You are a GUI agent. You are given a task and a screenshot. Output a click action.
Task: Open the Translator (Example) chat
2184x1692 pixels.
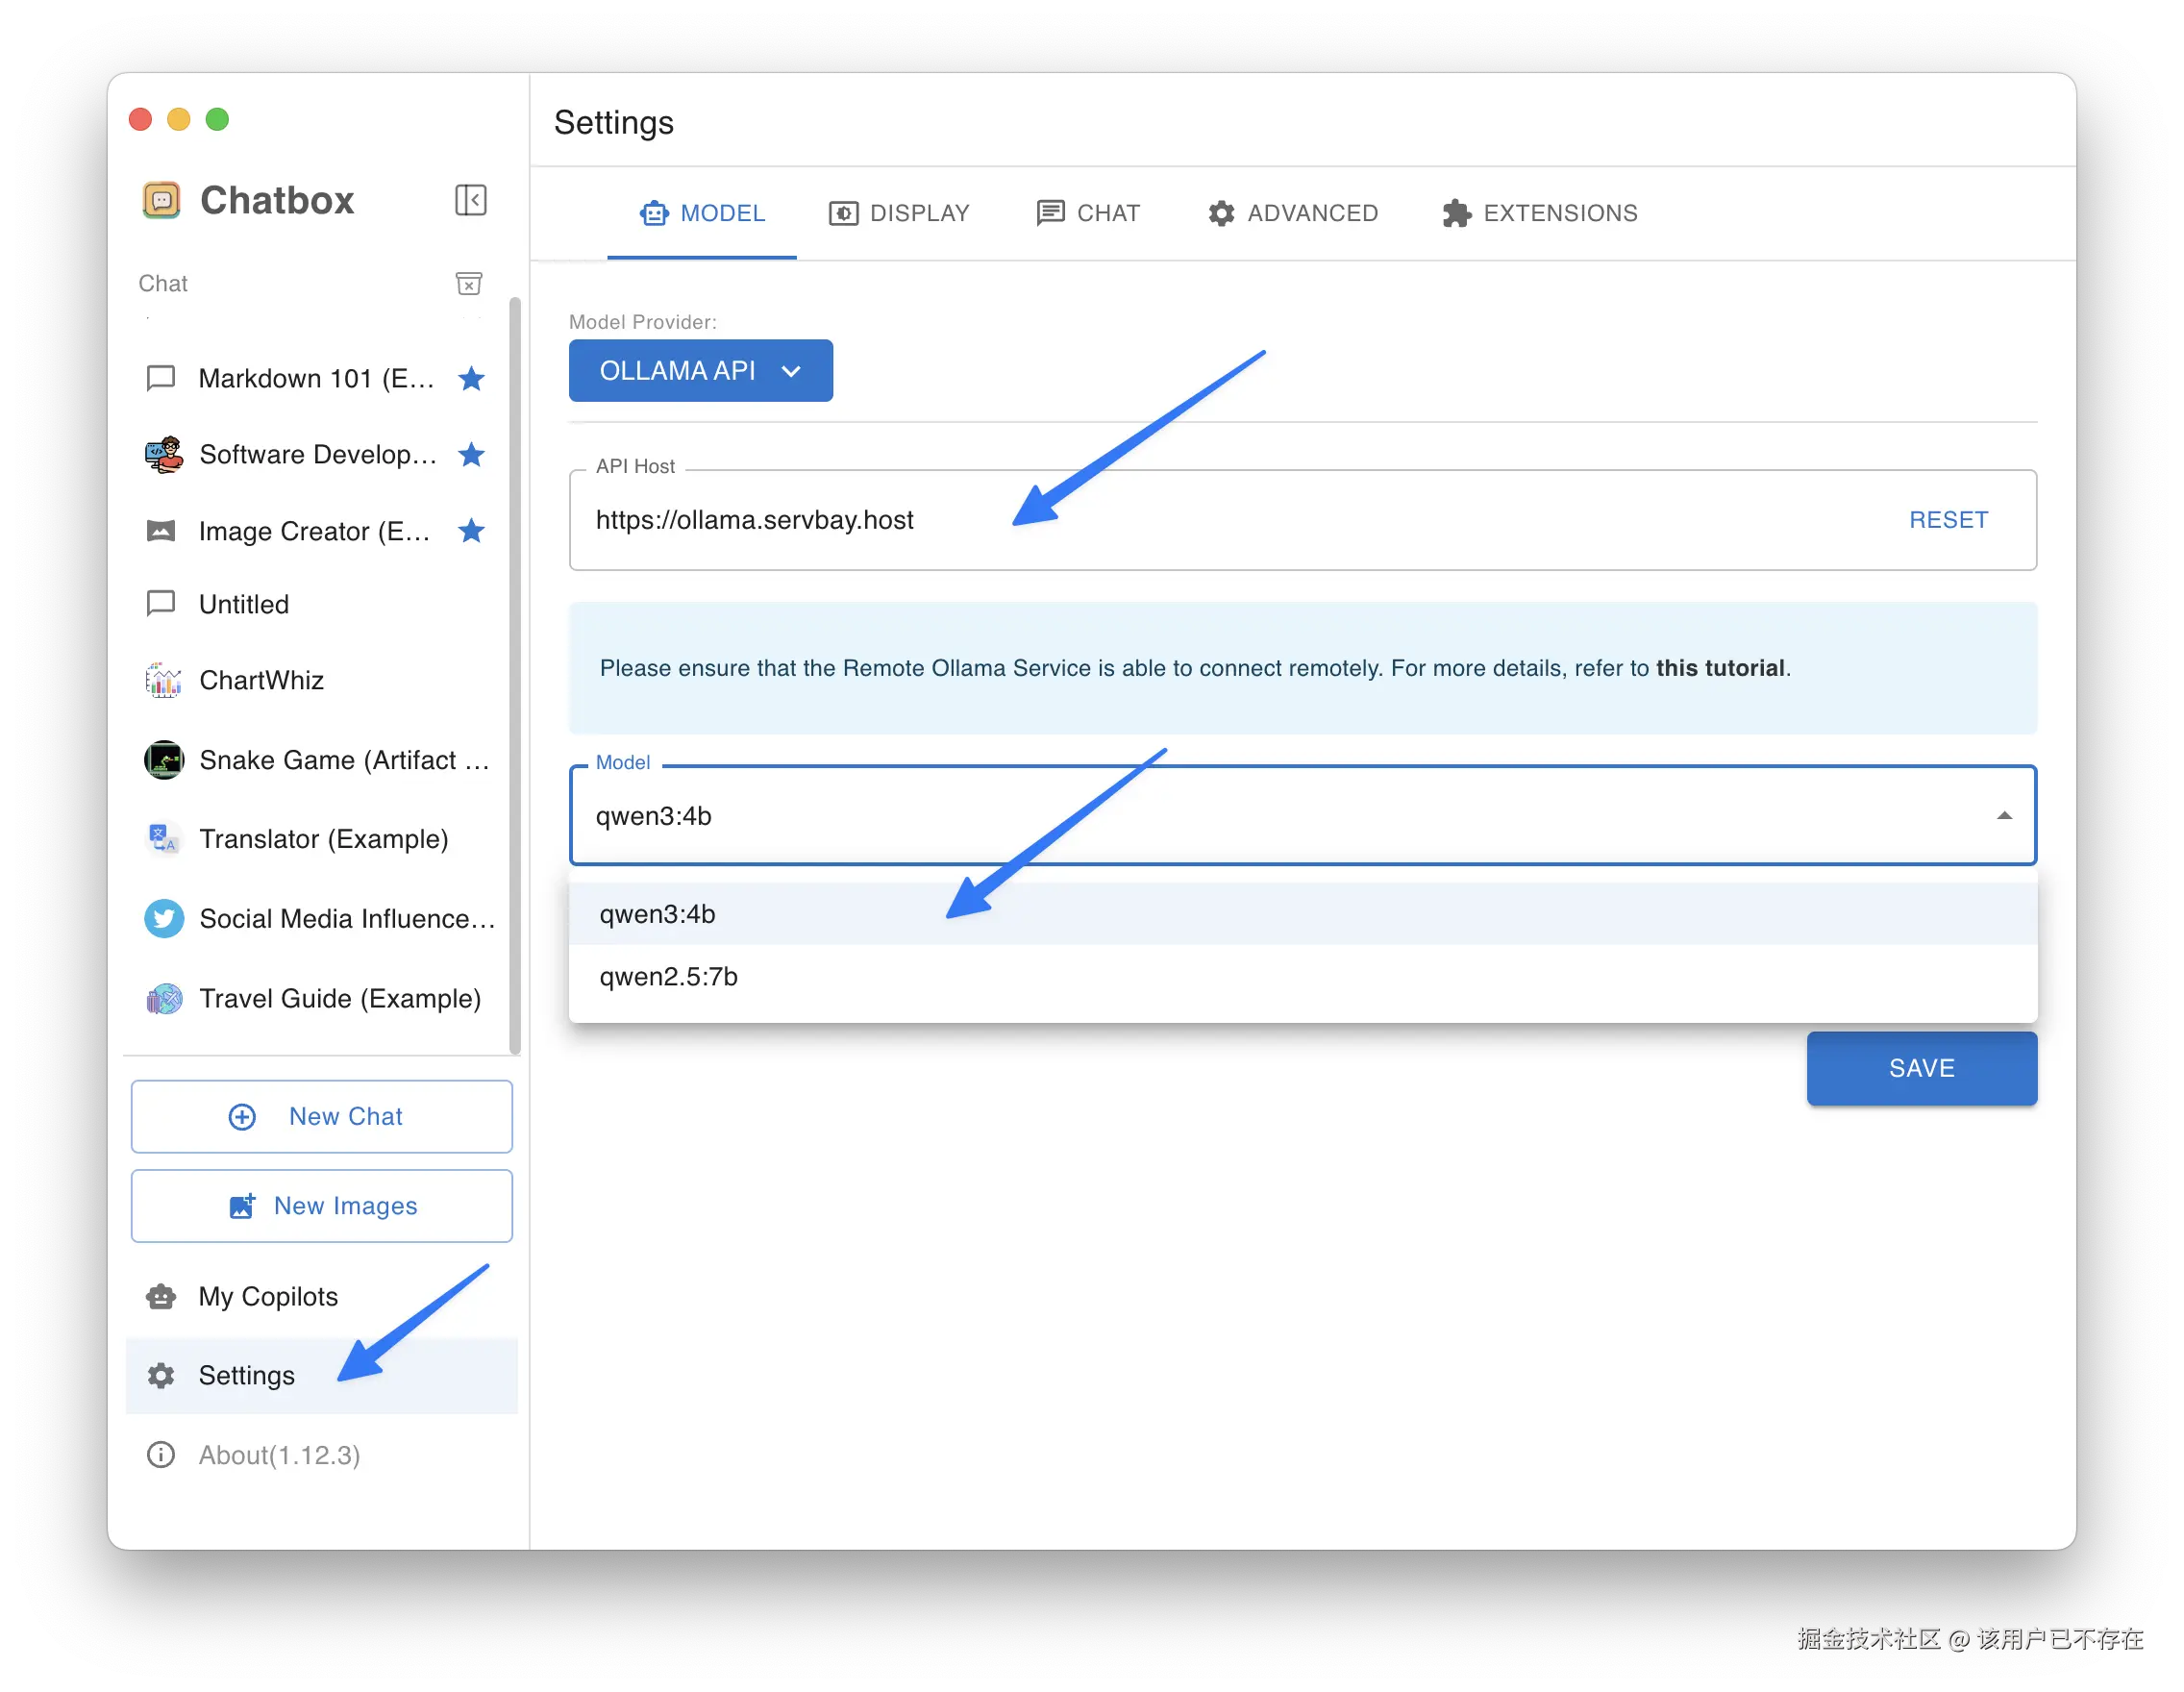pyautogui.click(x=322, y=839)
